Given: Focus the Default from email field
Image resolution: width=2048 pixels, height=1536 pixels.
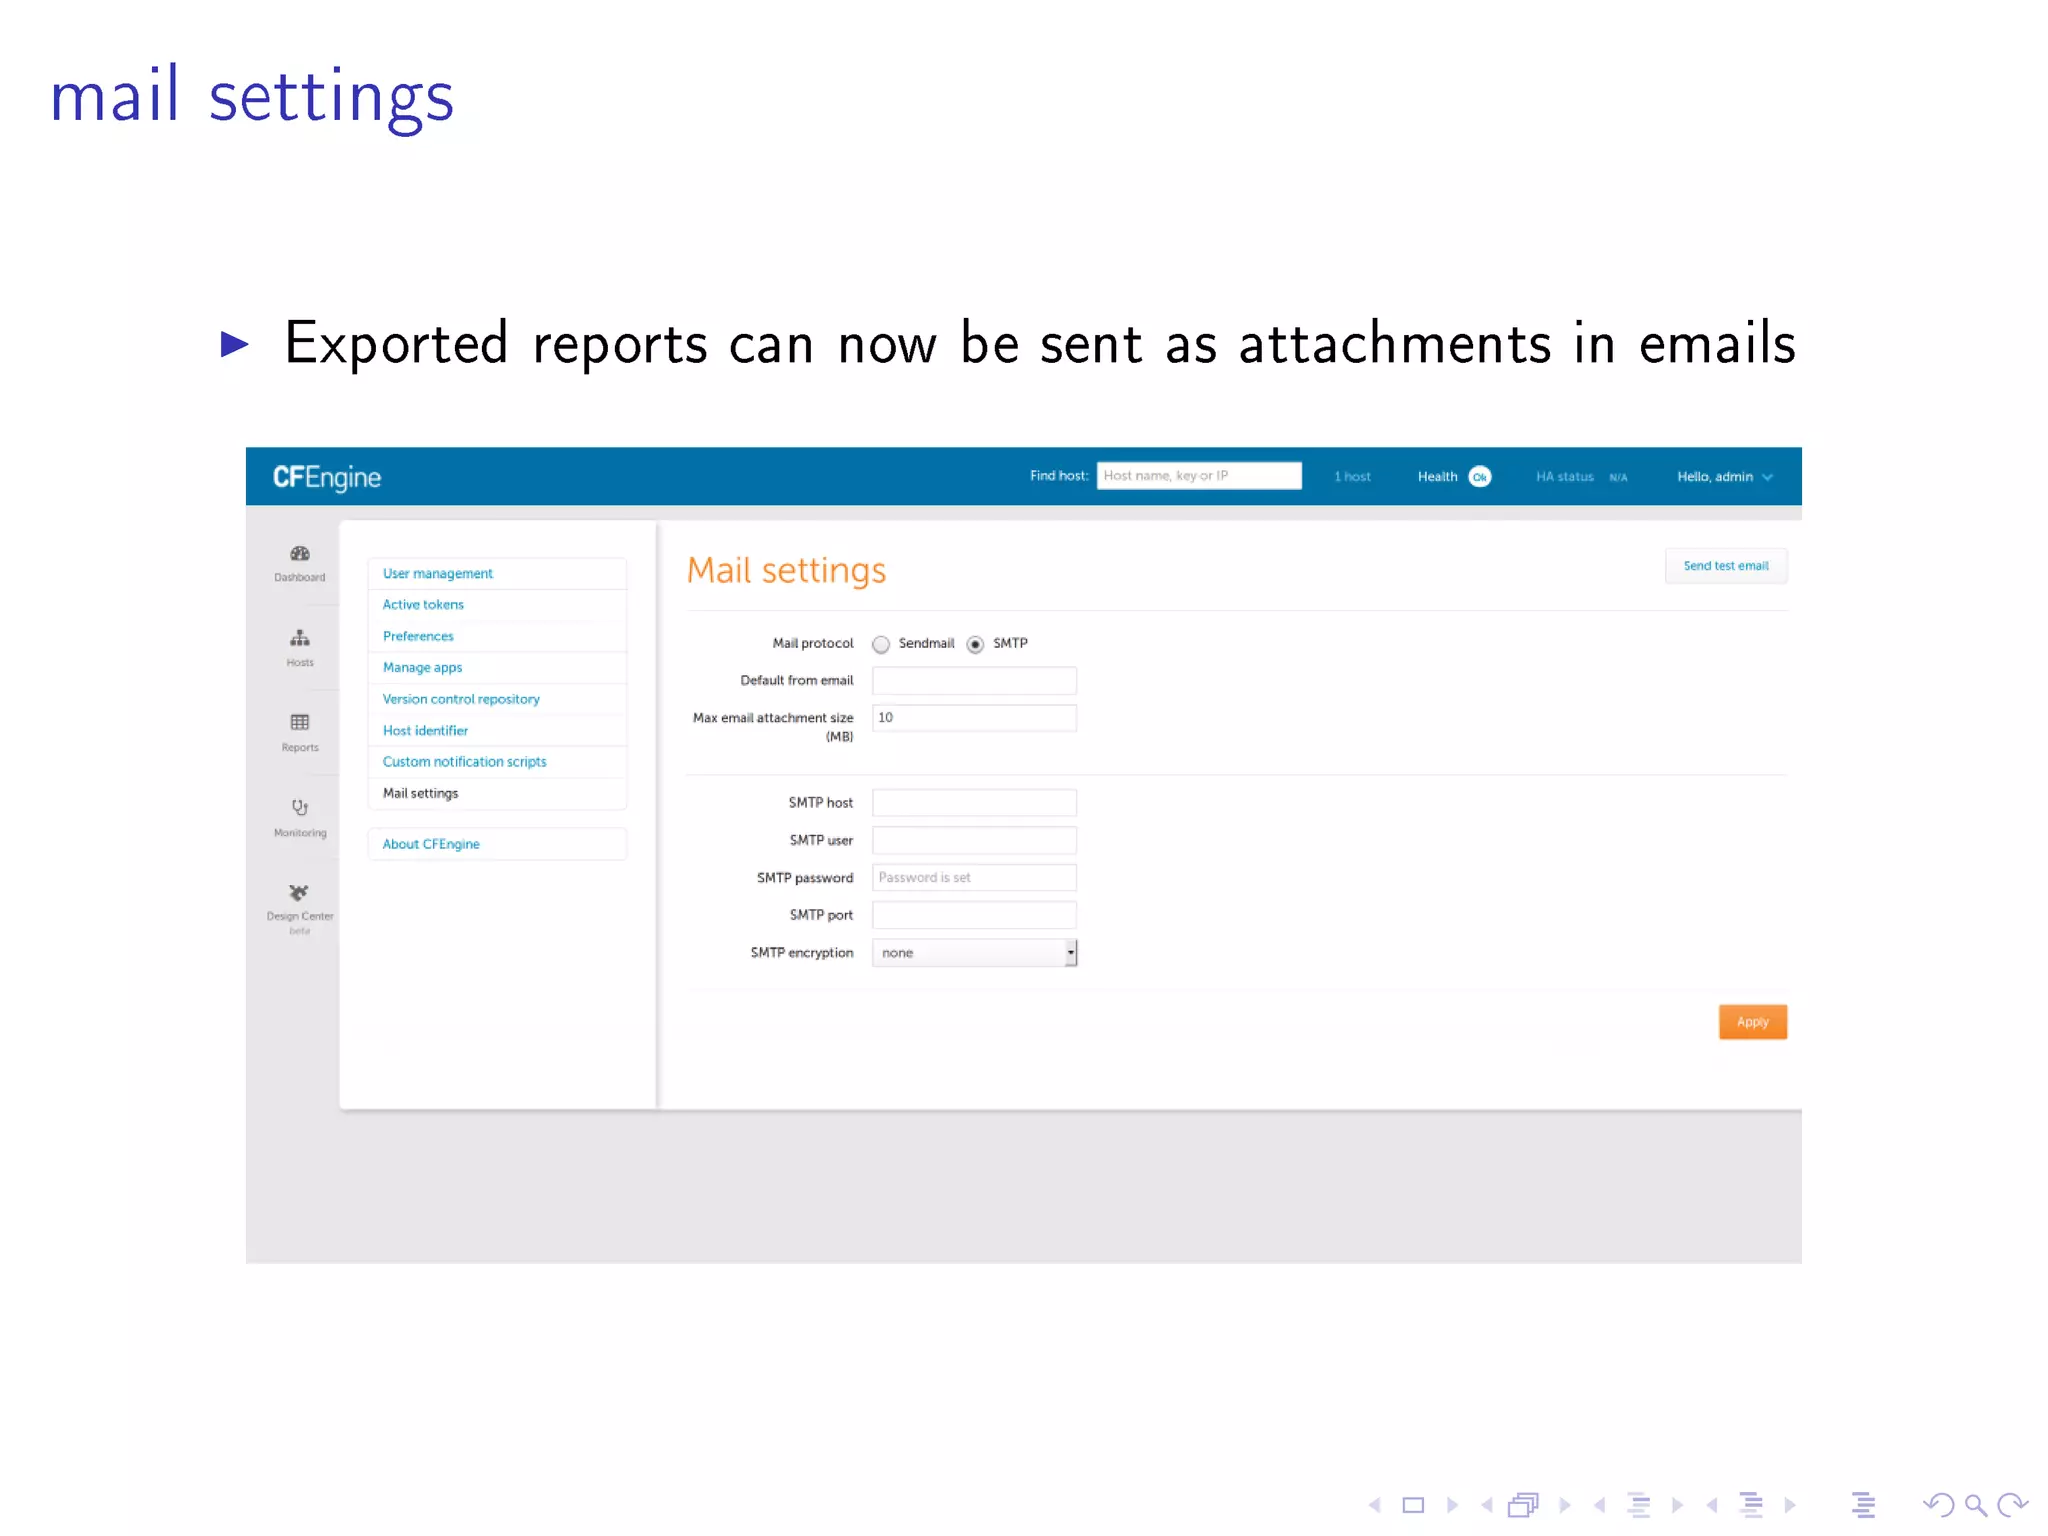Looking at the screenshot, I should [x=974, y=681].
